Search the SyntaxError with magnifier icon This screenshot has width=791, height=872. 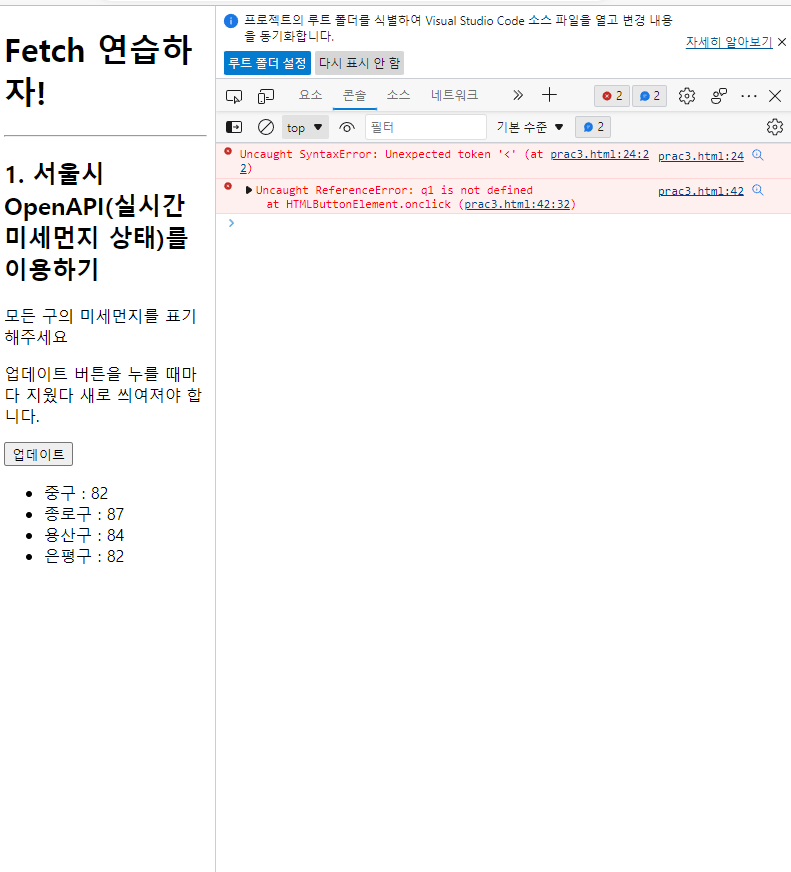point(758,155)
